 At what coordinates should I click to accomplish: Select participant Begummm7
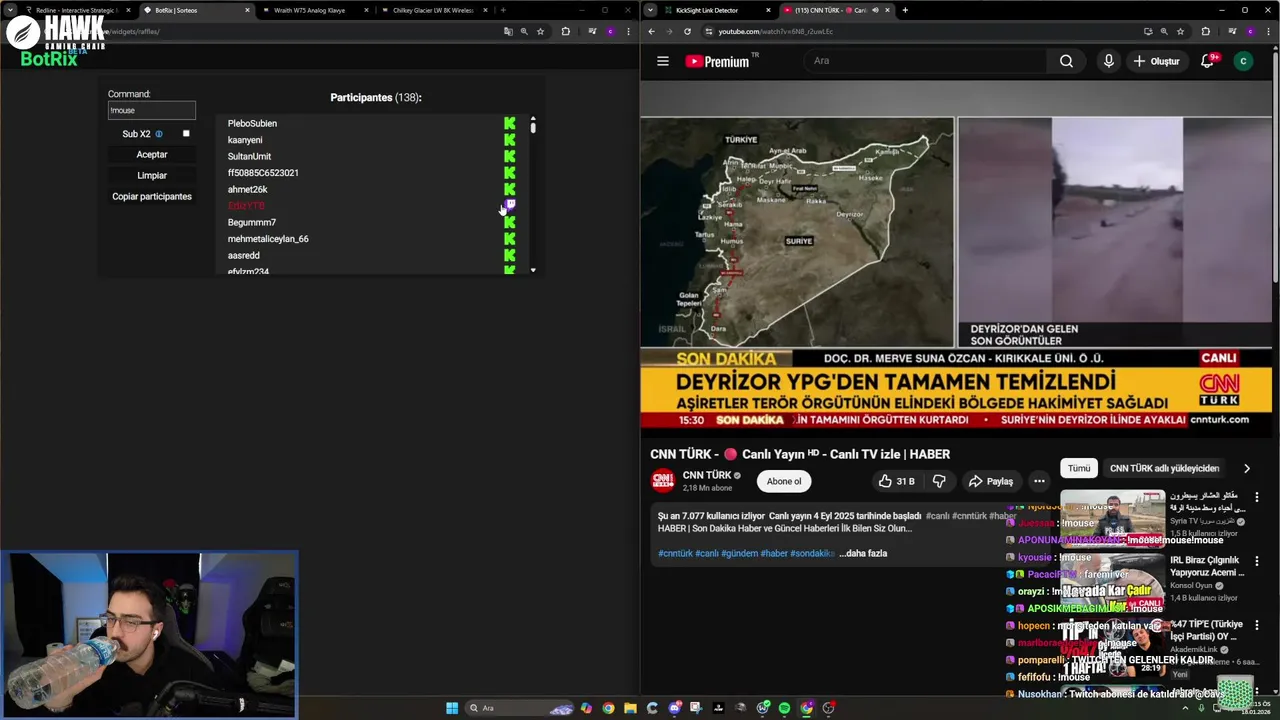pos(252,222)
